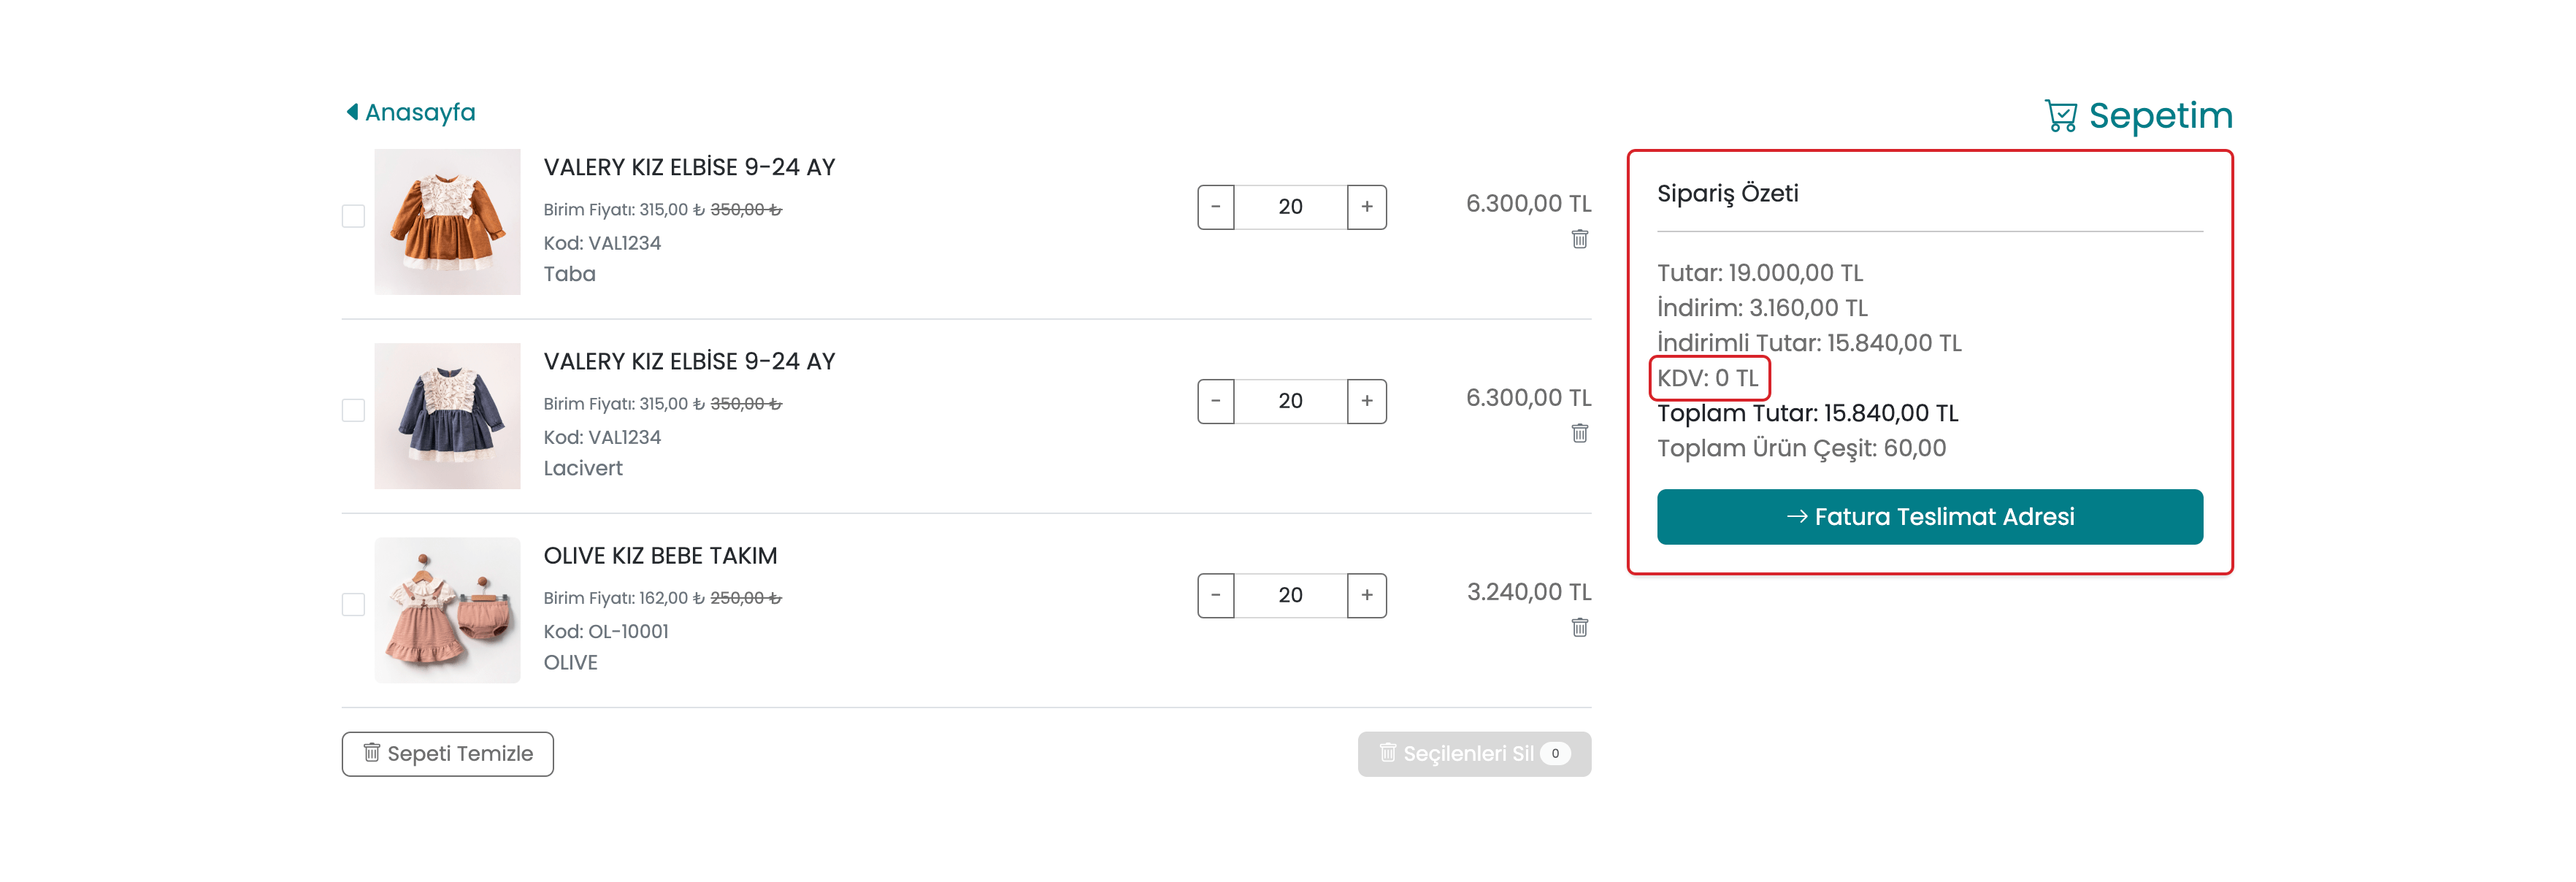This screenshot has width=2576, height=882.
Task: Go back to Anasayfa
Action: [420, 112]
